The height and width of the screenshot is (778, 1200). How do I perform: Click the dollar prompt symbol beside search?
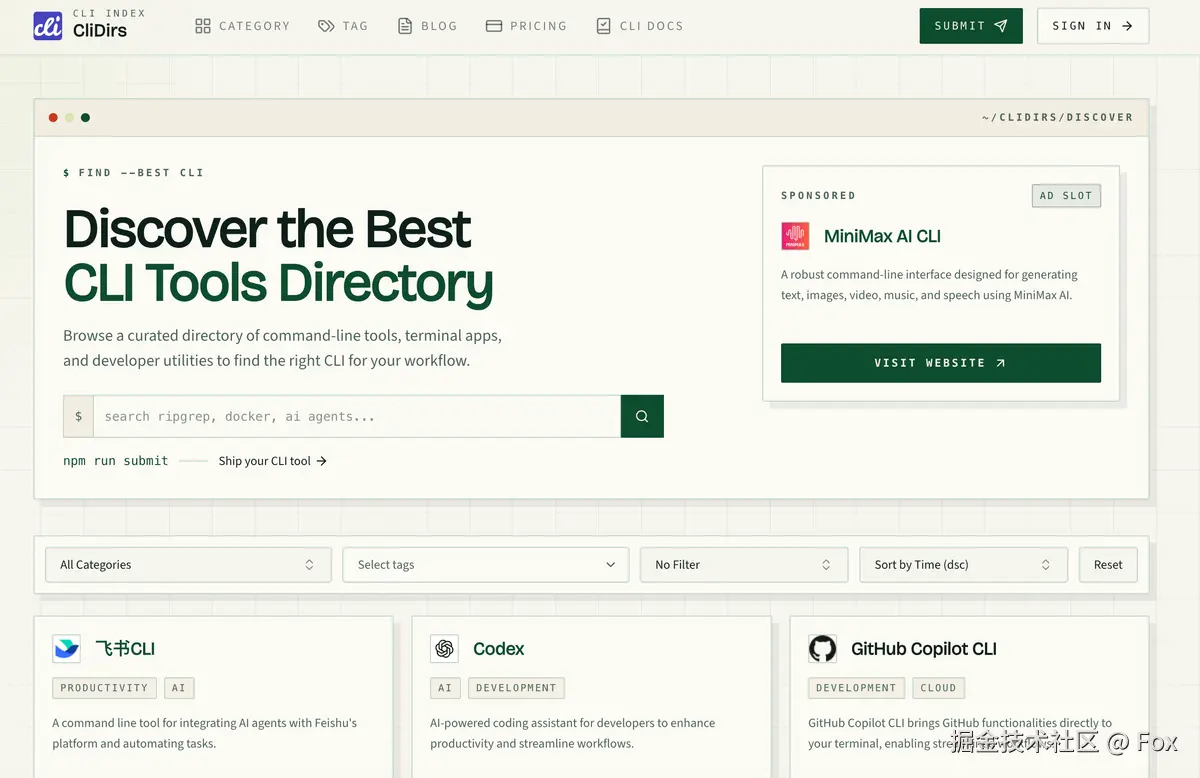click(x=78, y=416)
